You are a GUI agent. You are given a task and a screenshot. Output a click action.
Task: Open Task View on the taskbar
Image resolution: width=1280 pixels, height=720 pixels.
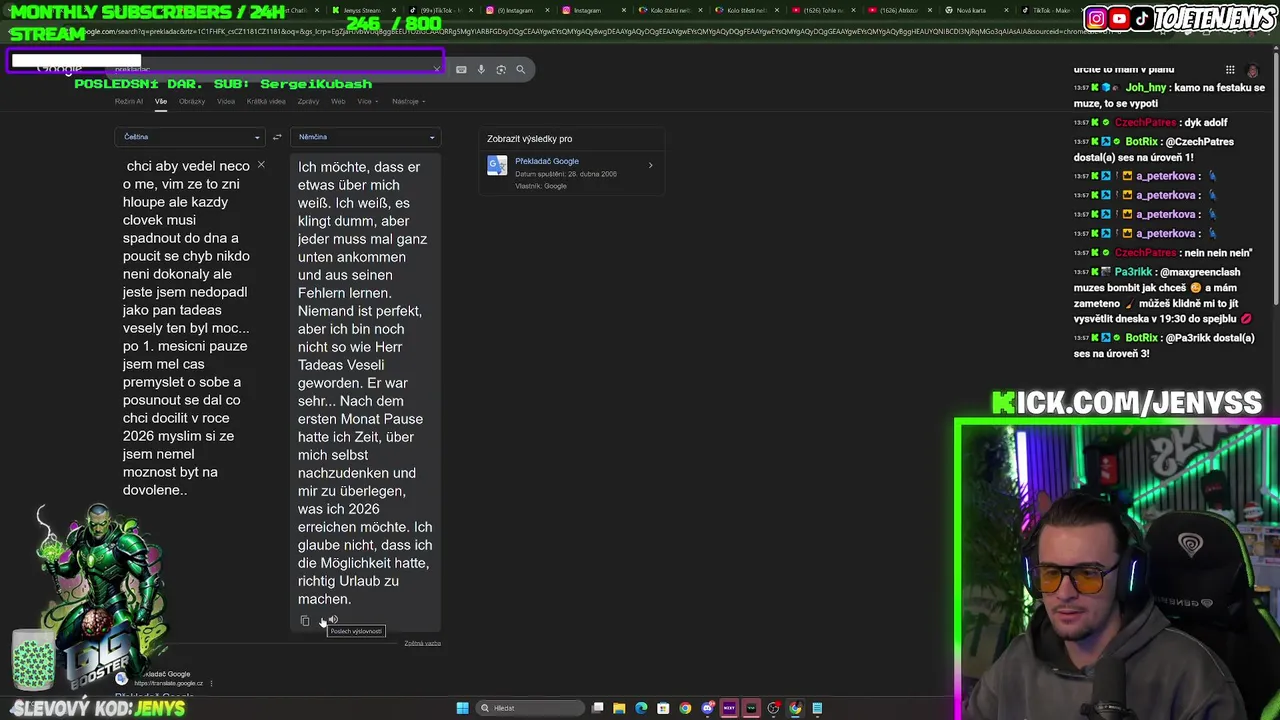pyautogui.click(x=598, y=708)
